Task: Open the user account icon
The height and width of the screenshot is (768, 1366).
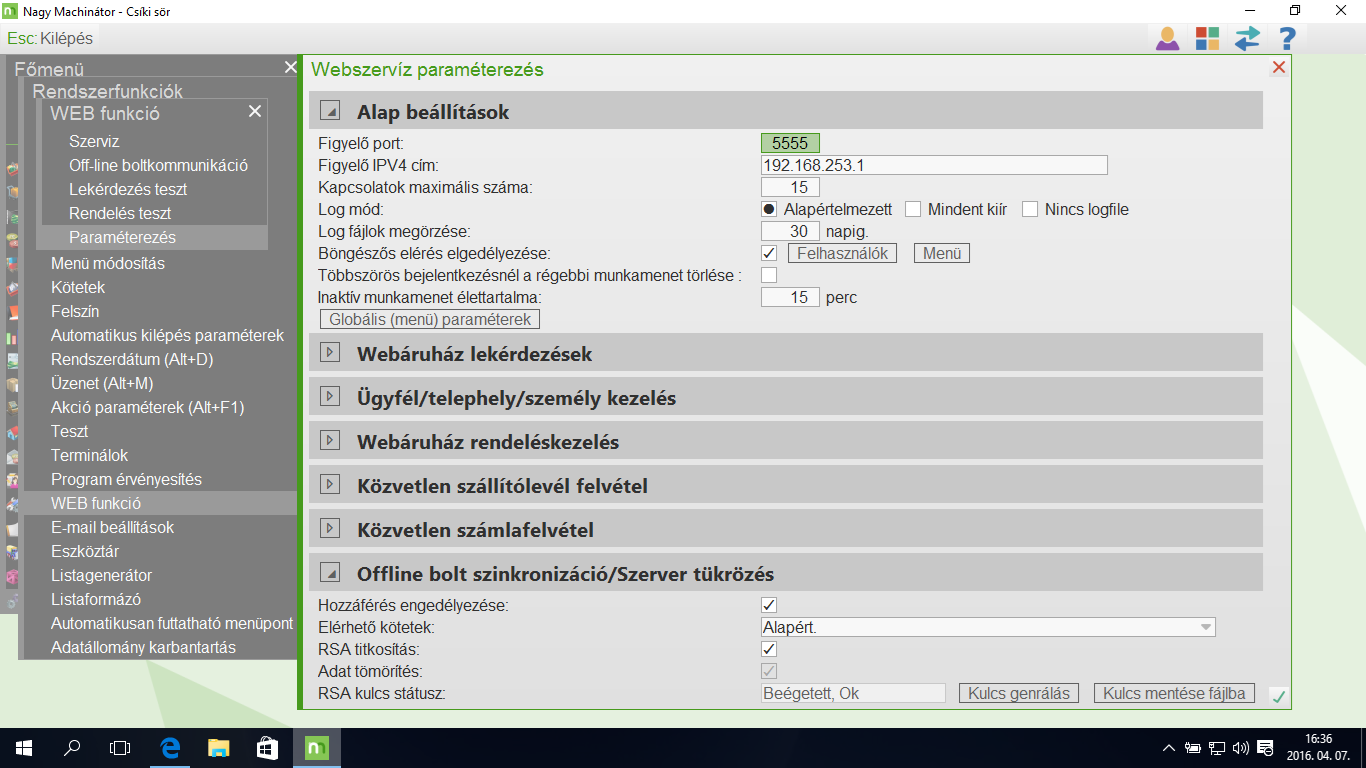Action: pyautogui.click(x=1168, y=38)
